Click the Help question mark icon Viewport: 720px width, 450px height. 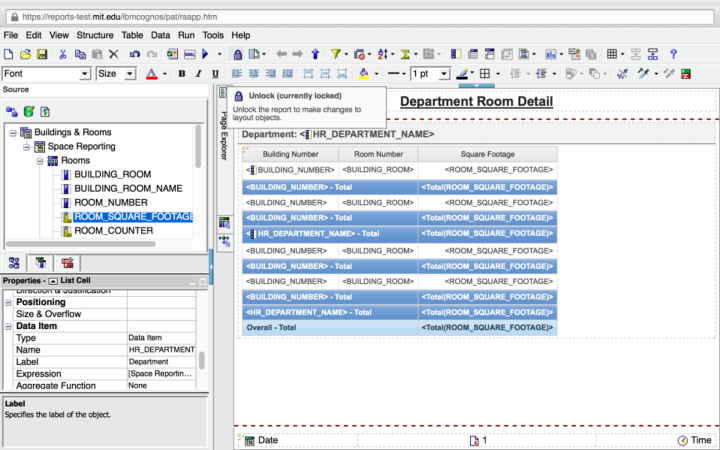674,54
